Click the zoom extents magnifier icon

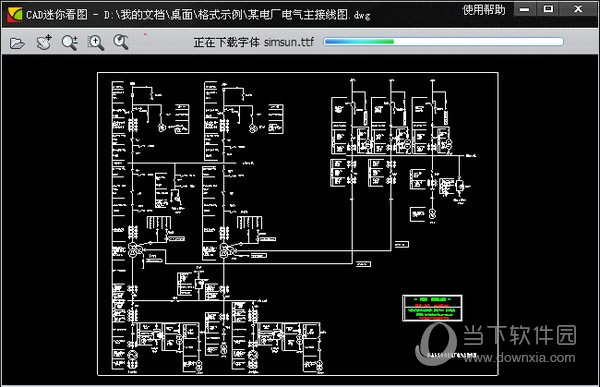(x=121, y=42)
